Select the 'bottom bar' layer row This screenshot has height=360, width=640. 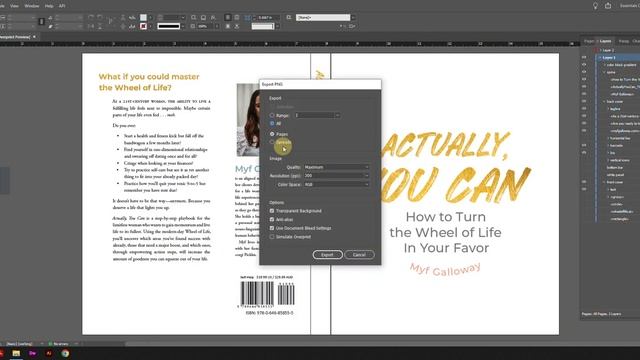(x=615, y=167)
